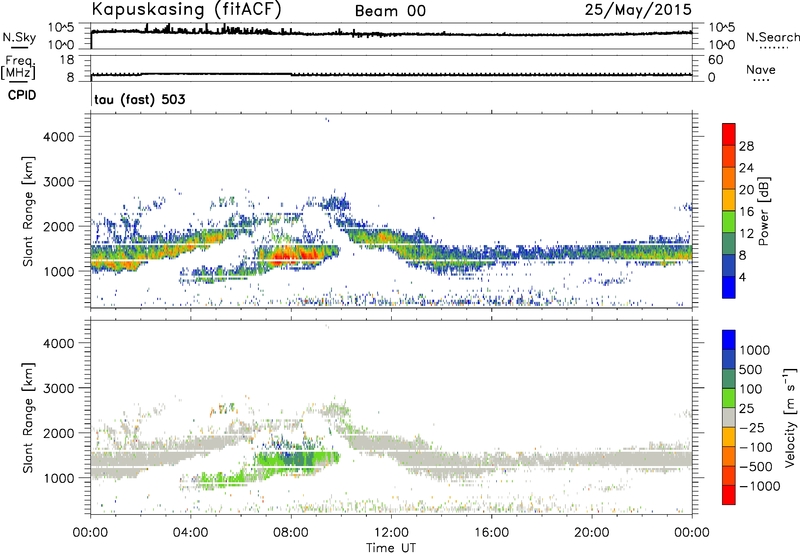Click the 16 tick on Power colorbar
The height and width of the screenshot is (554, 800).
point(746,212)
